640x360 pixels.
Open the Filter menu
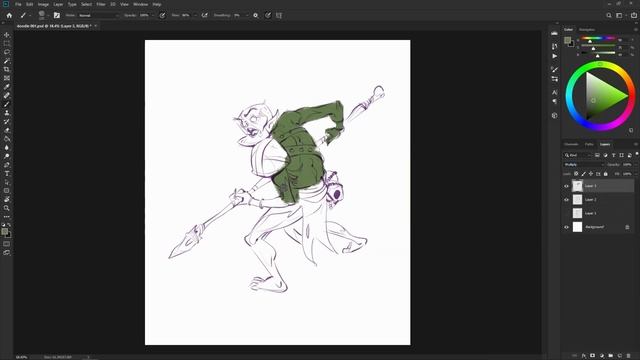(x=101, y=4)
